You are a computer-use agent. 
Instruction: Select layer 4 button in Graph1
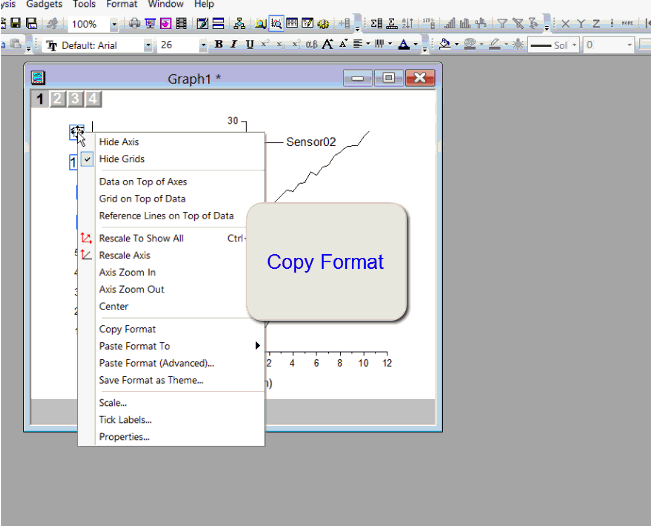click(x=93, y=99)
